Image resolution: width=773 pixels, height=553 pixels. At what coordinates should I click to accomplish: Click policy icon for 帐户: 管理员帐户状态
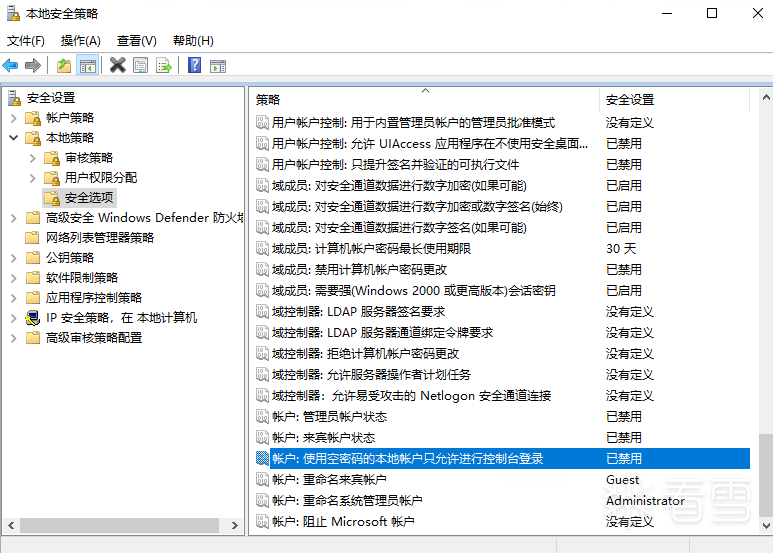[x=262, y=417]
